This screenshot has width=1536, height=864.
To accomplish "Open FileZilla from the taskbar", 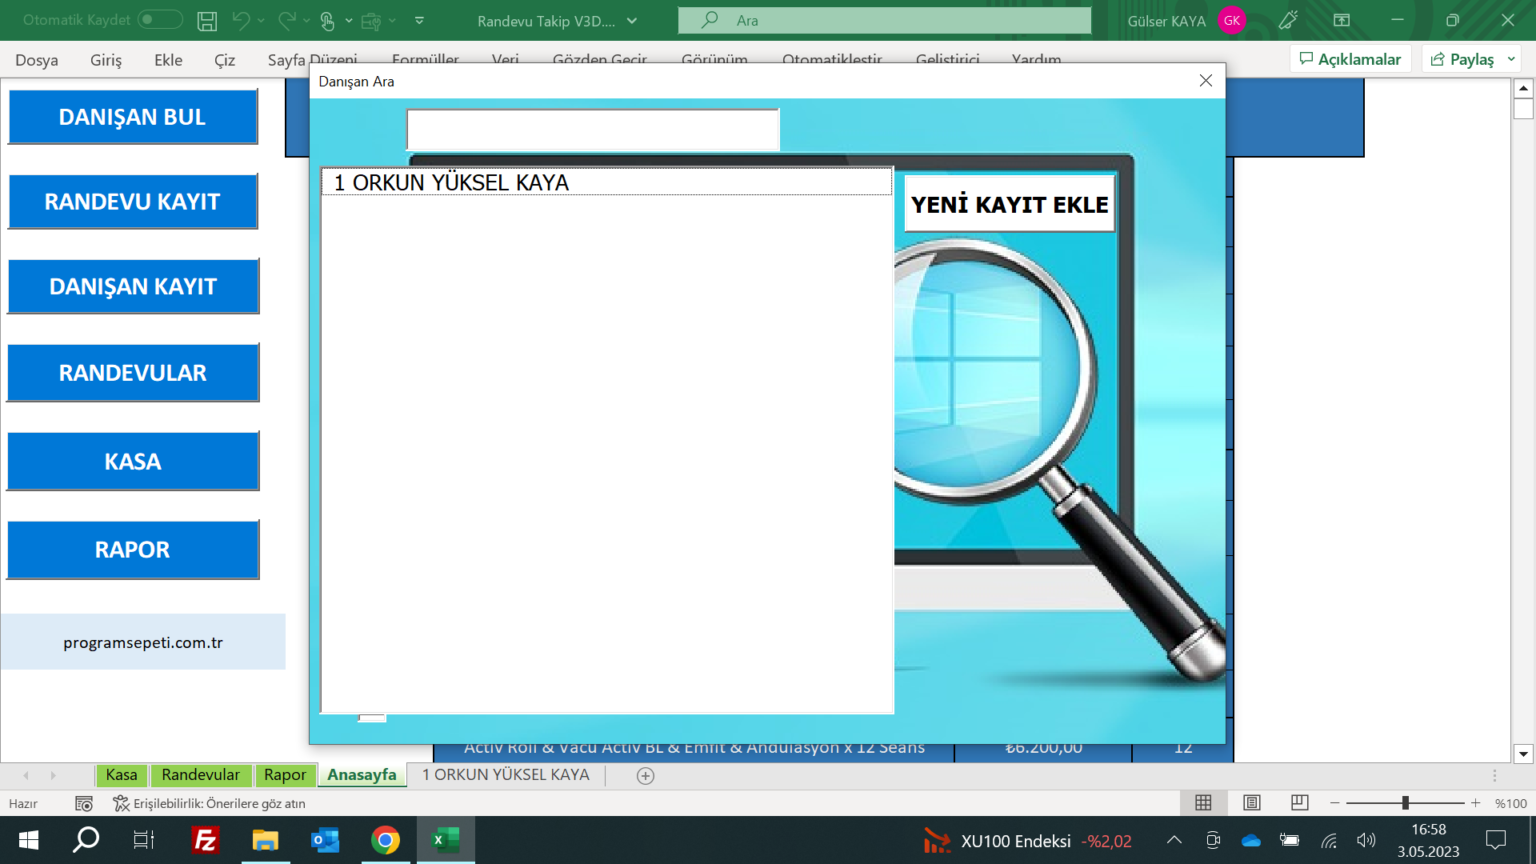I will pyautogui.click(x=205, y=839).
